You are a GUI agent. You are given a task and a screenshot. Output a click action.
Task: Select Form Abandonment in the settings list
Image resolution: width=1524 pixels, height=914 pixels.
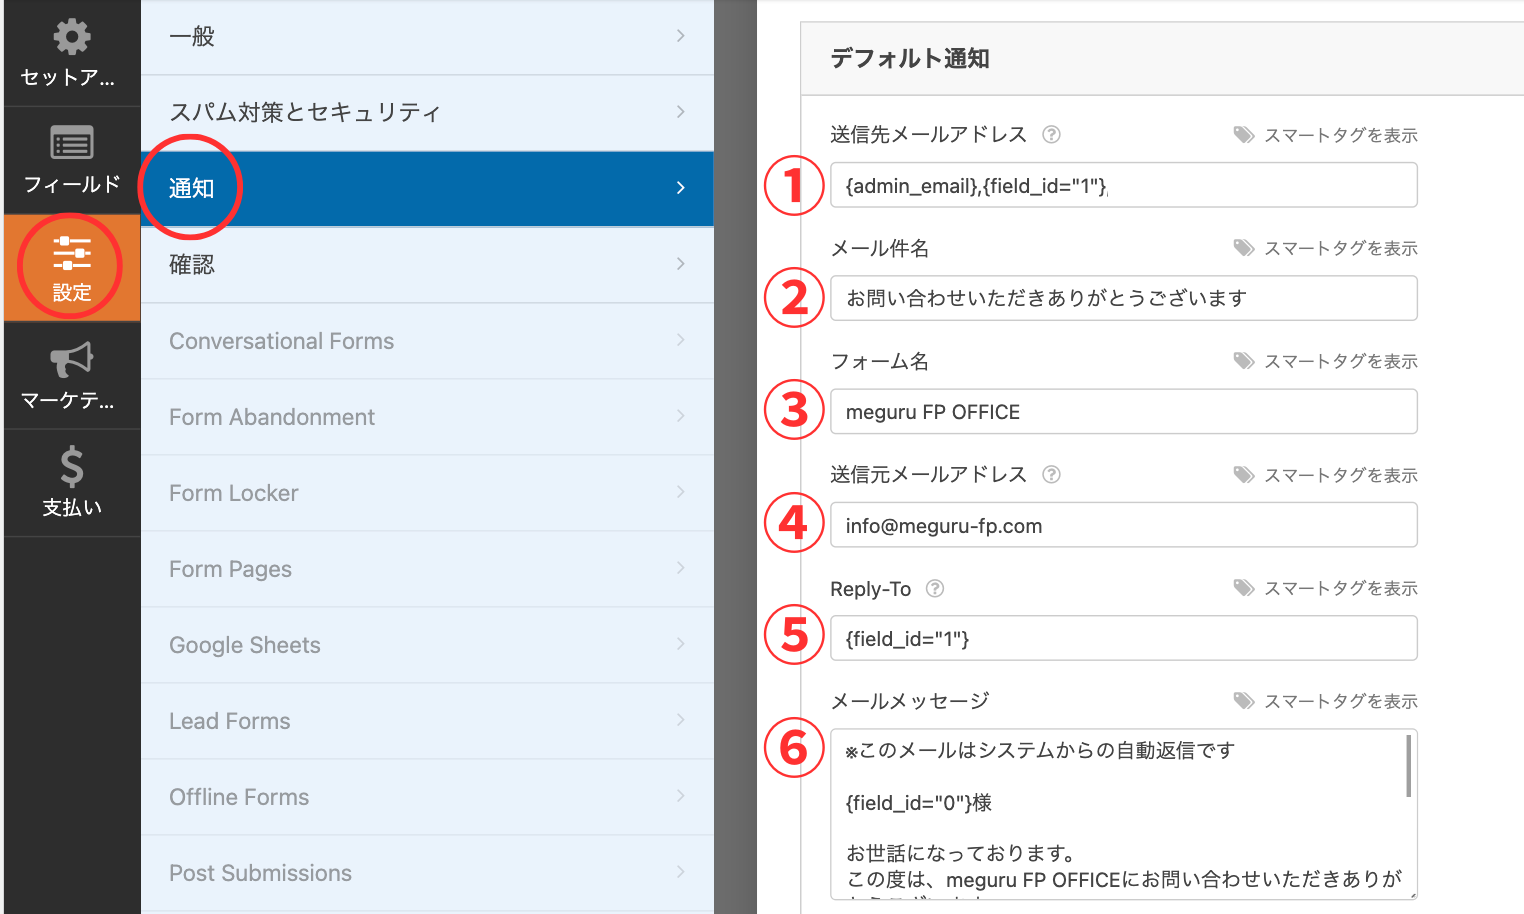coord(428,417)
